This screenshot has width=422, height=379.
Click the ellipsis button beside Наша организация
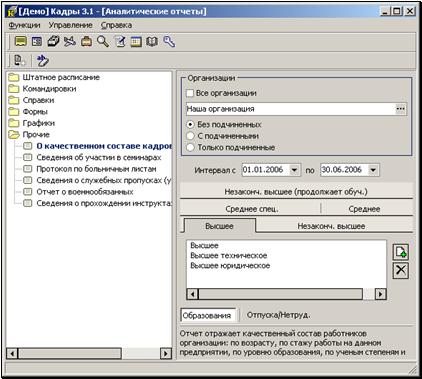(400, 109)
